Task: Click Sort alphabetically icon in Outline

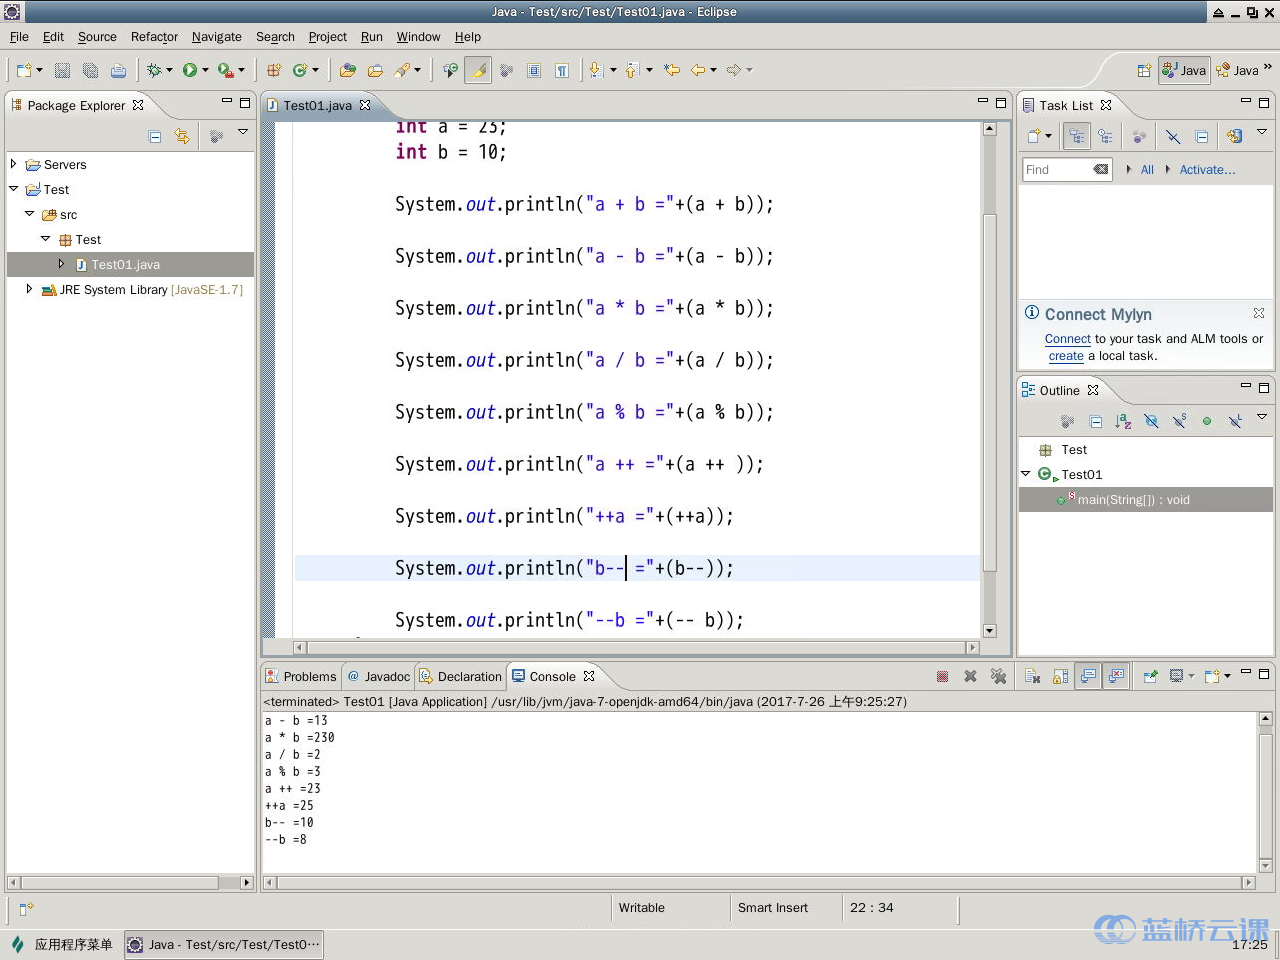Action: [x=1123, y=421]
